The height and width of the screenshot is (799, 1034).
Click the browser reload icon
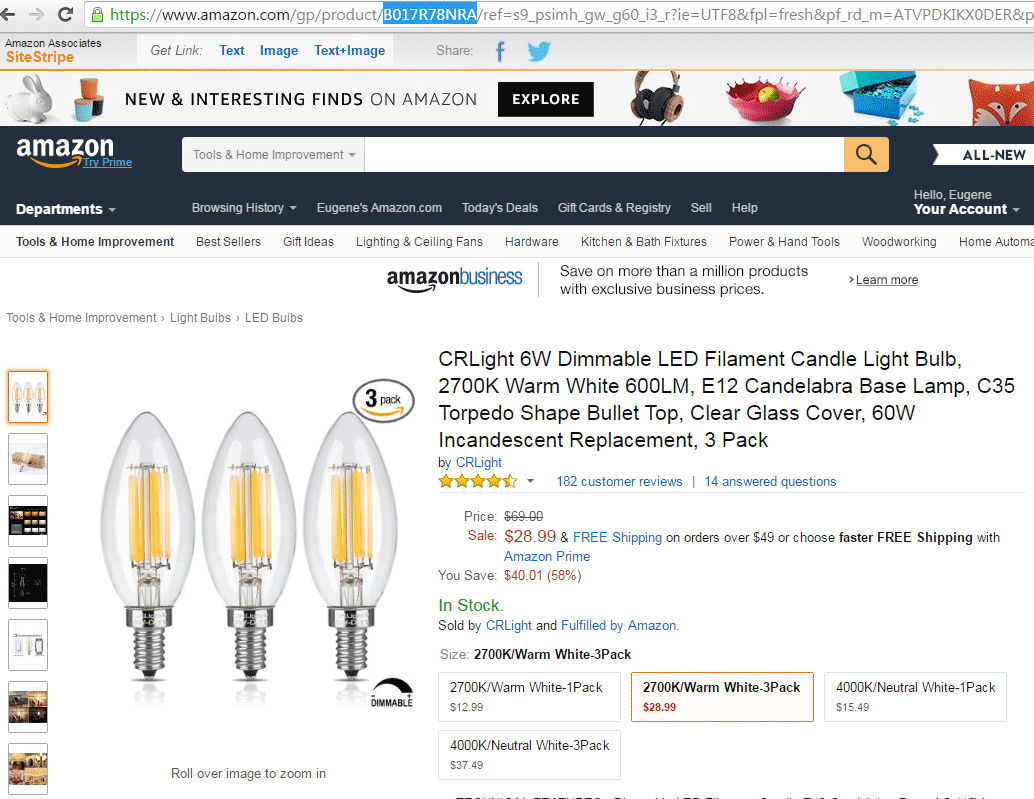(65, 14)
